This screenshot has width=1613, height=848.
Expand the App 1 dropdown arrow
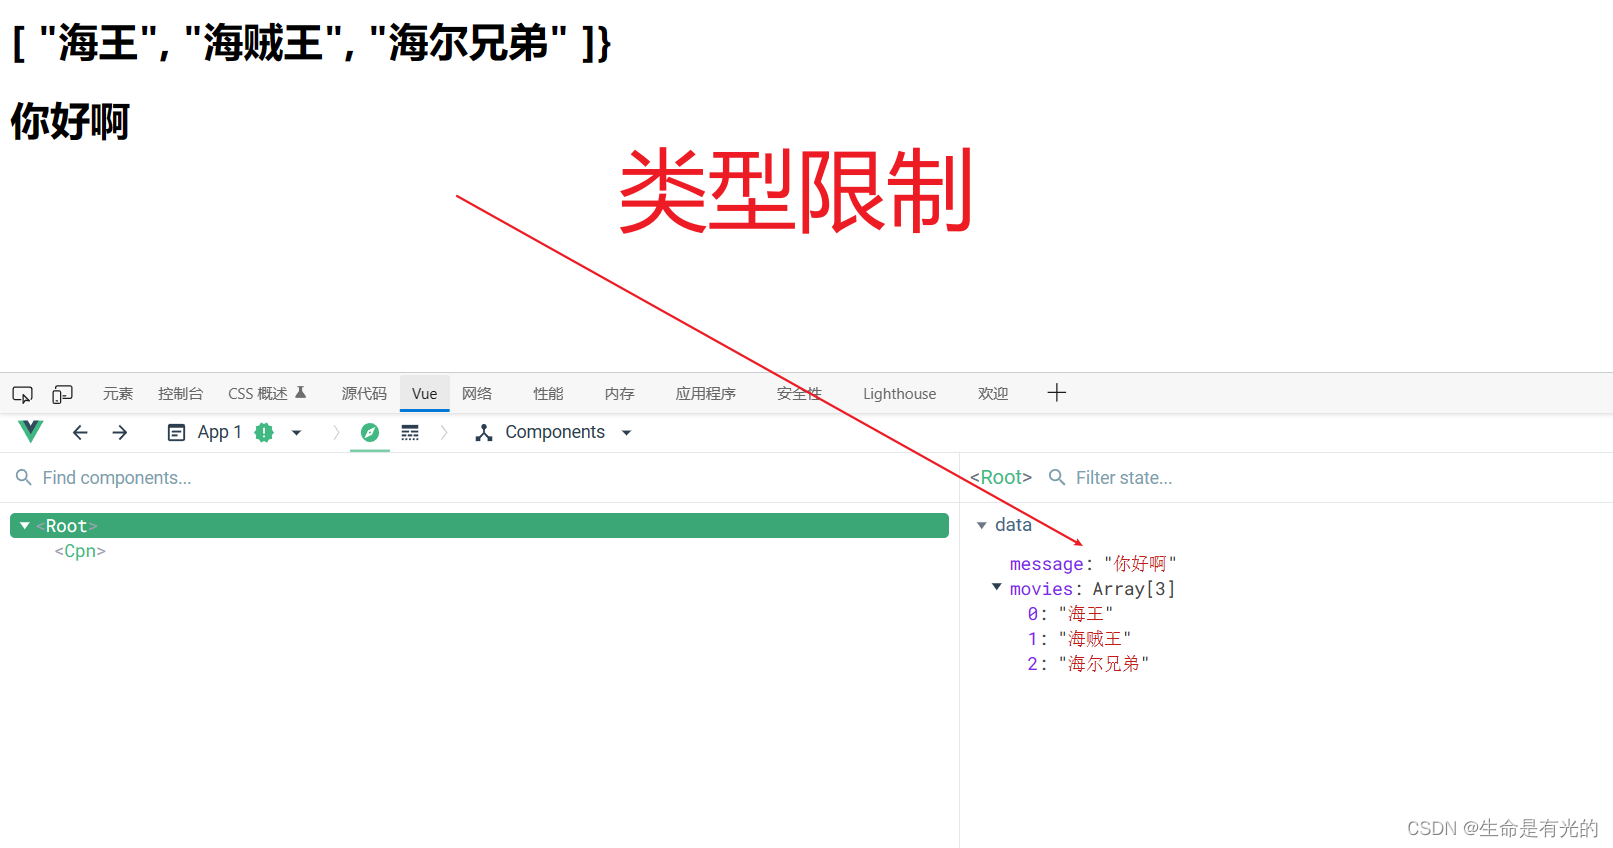tap(296, 433)
